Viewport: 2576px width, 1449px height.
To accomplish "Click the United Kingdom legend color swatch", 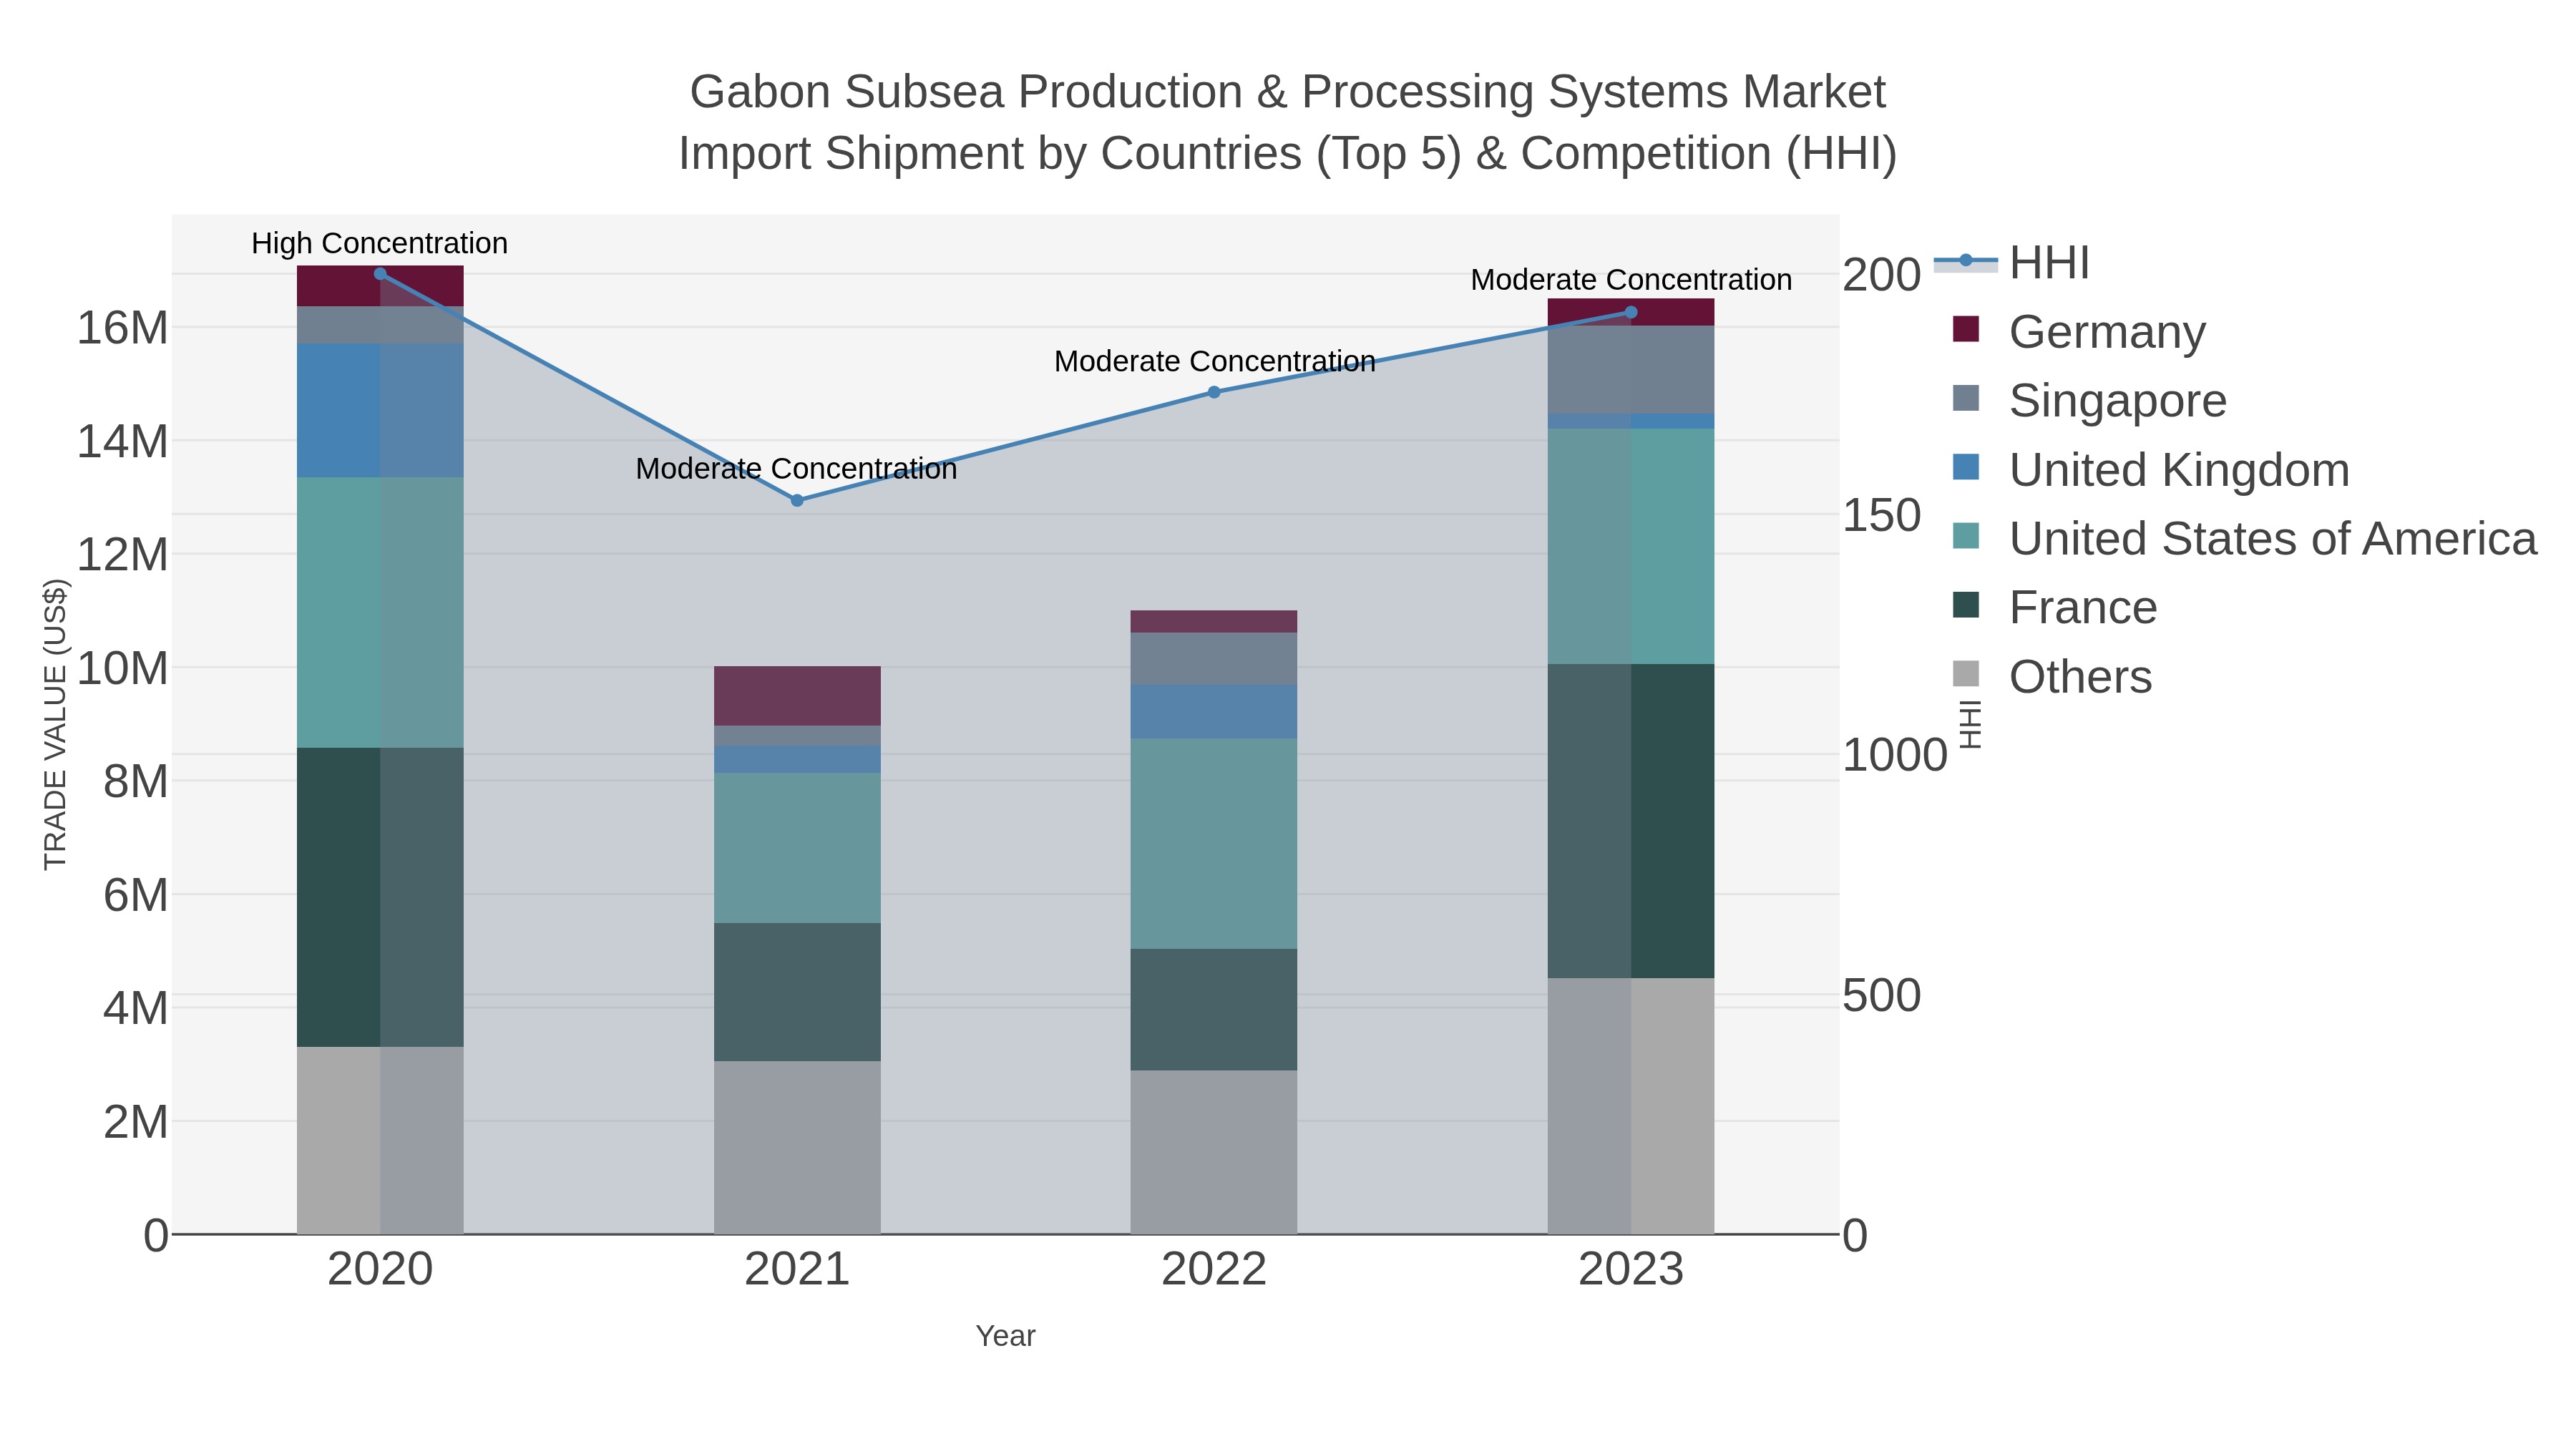I will coord(1966,468).
